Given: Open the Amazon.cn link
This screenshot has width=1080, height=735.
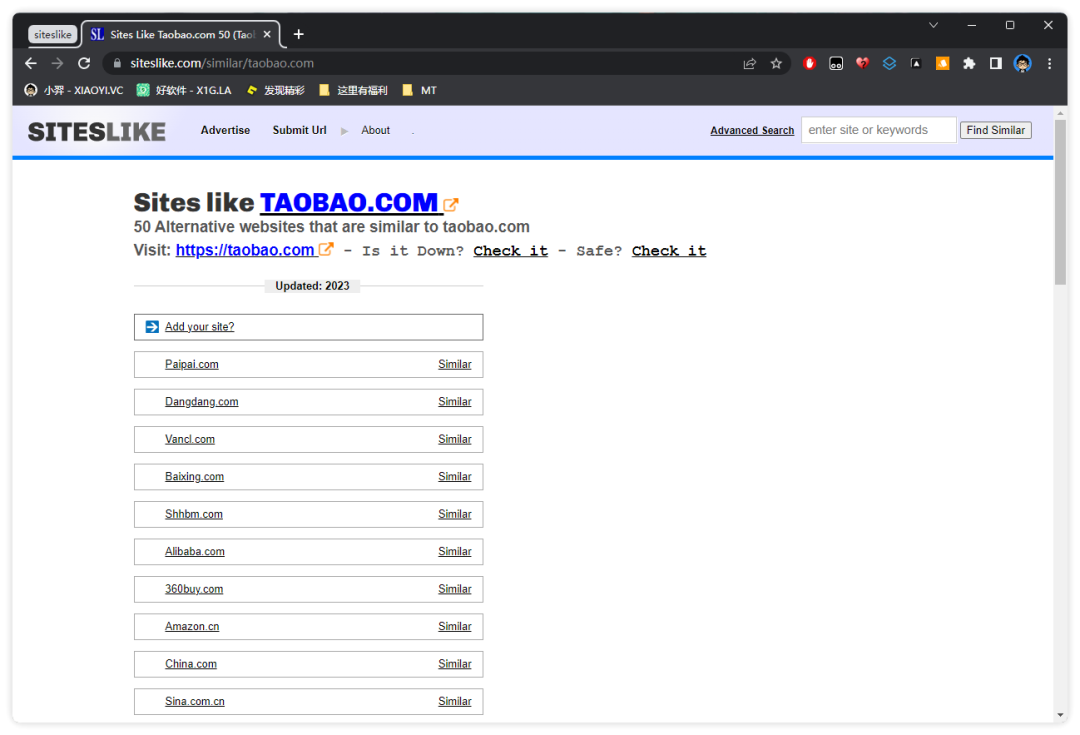Looking at the screenshot, I should tap(191, 627).
